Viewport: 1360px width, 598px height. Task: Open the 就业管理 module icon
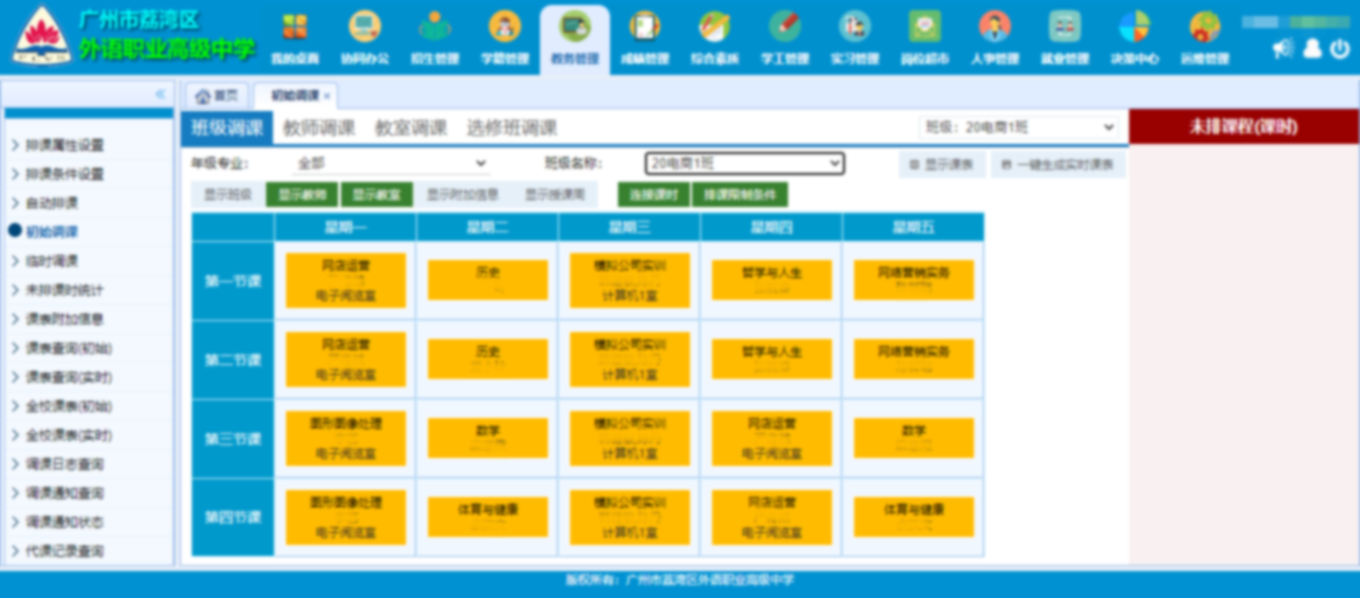[x=1065, y=27]
